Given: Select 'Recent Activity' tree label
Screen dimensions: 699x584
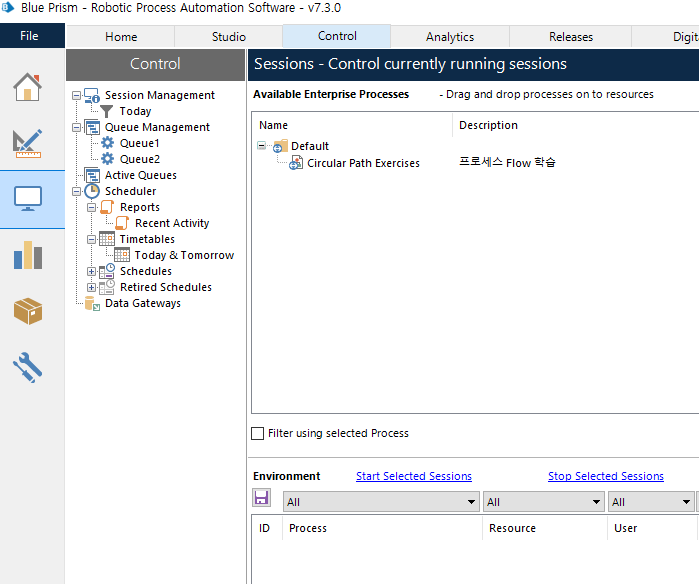Looking at the screenshot, I should tap(172, 223).
